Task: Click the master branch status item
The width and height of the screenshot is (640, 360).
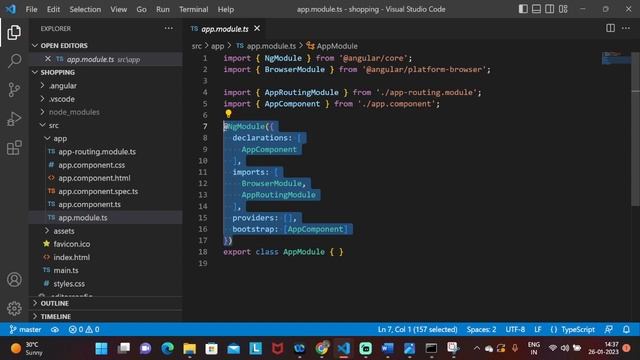Action: (25, 329)
